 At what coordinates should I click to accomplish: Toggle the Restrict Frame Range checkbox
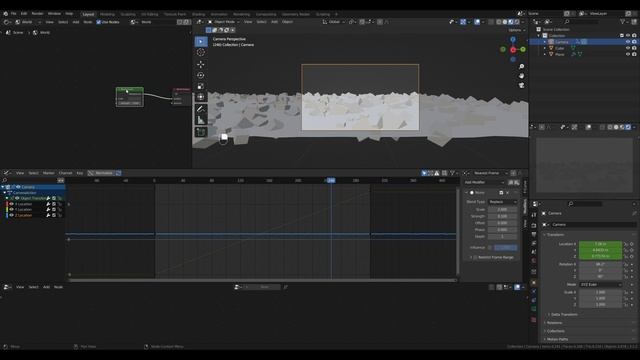(x=475, y=258)
